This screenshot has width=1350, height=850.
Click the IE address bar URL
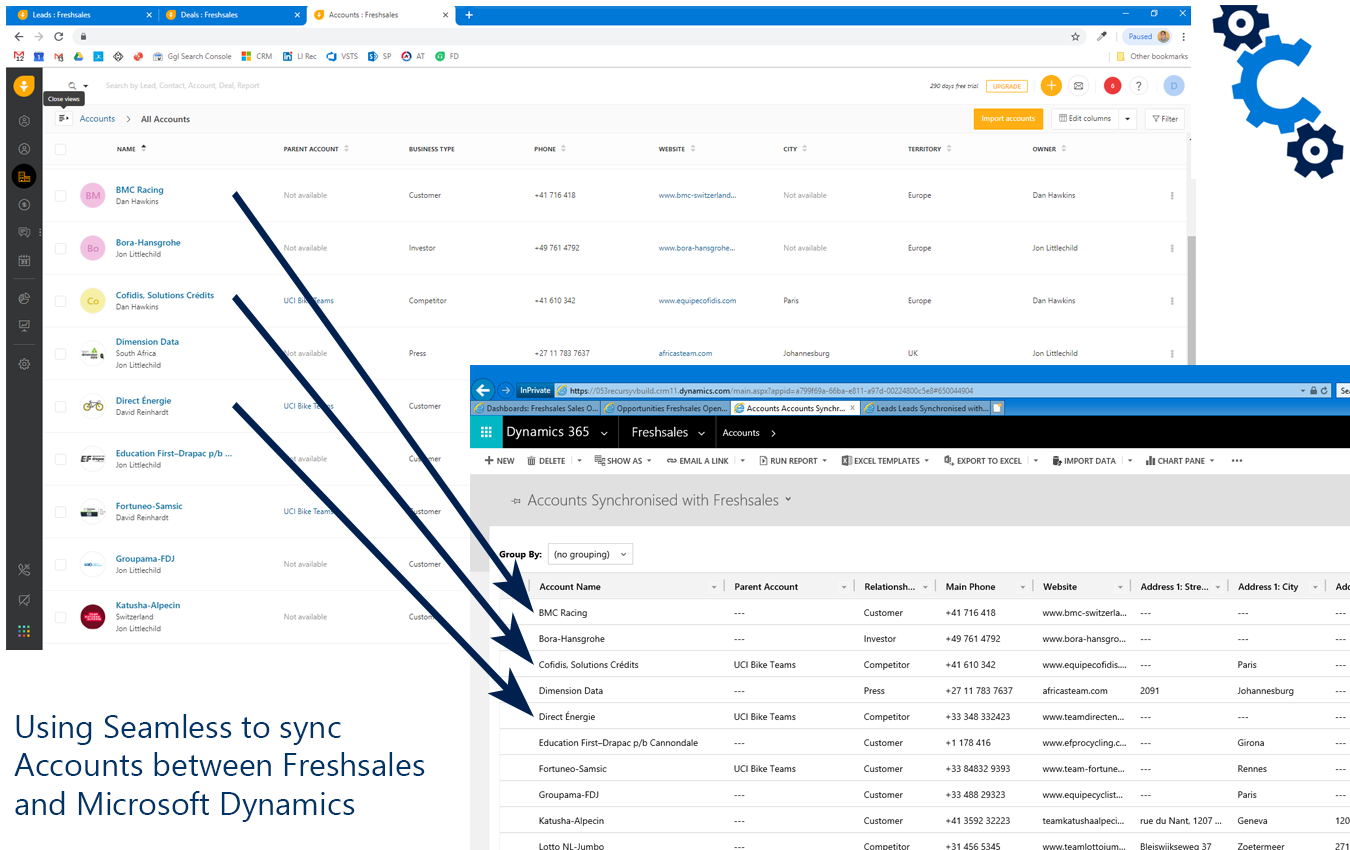[771, 391]
